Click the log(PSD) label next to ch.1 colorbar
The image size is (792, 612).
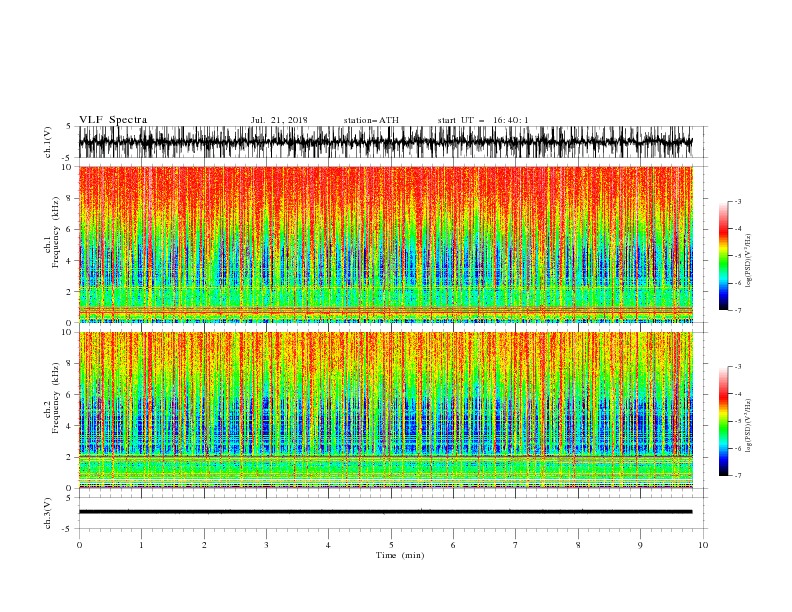click(x=748, y=260)
